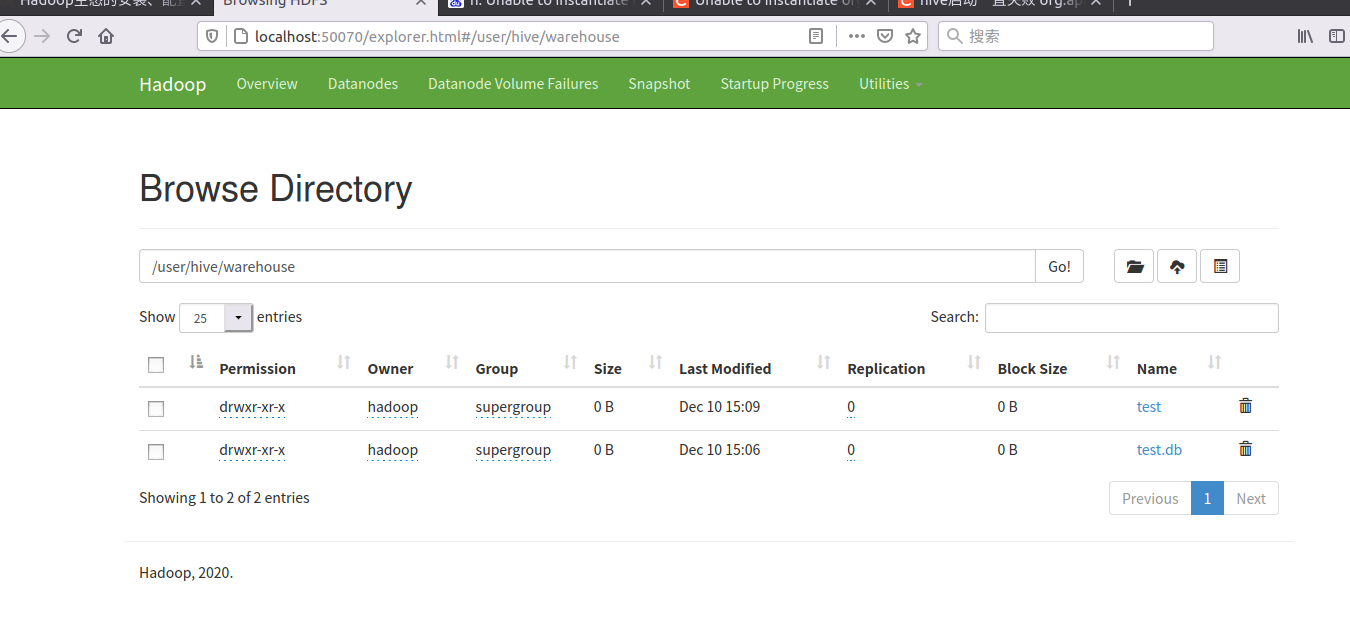1350x630 pixels.
Task: Open the test.db directory link
Action: [x=1159, y=450]
